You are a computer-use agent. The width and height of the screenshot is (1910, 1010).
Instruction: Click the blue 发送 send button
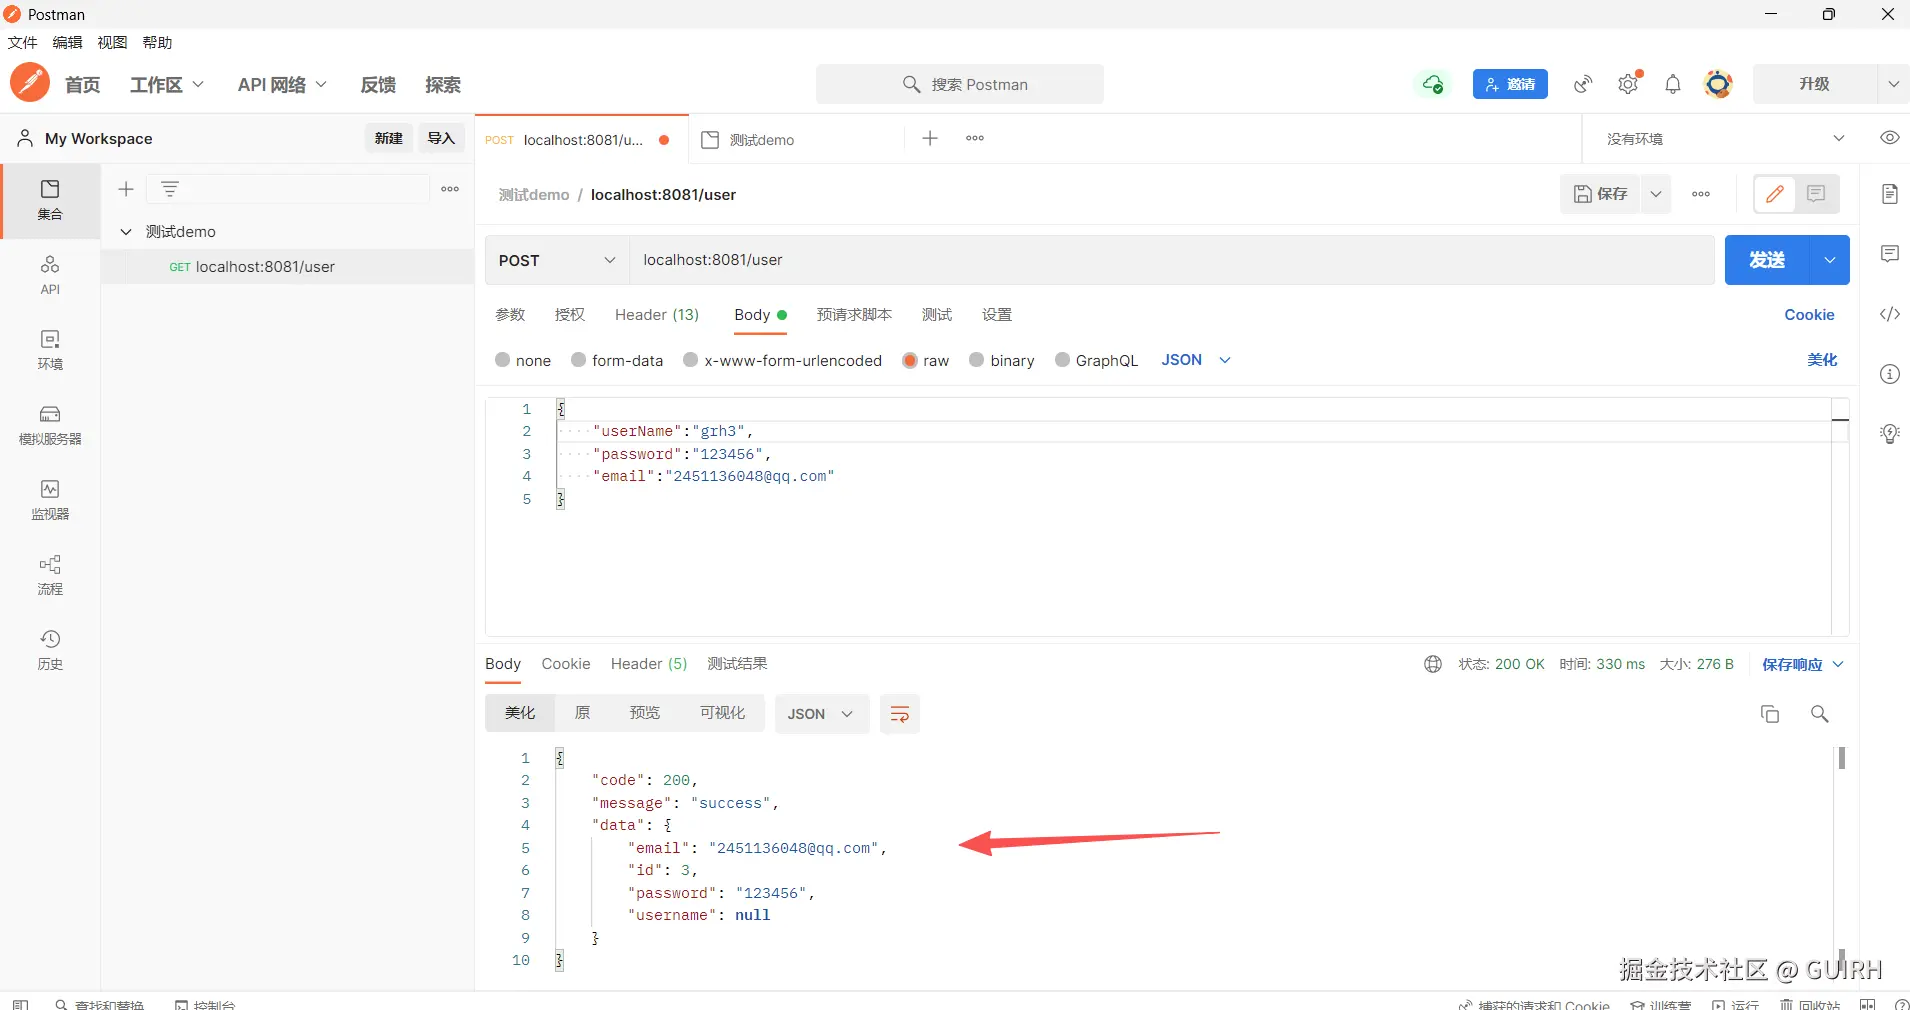1767,260
